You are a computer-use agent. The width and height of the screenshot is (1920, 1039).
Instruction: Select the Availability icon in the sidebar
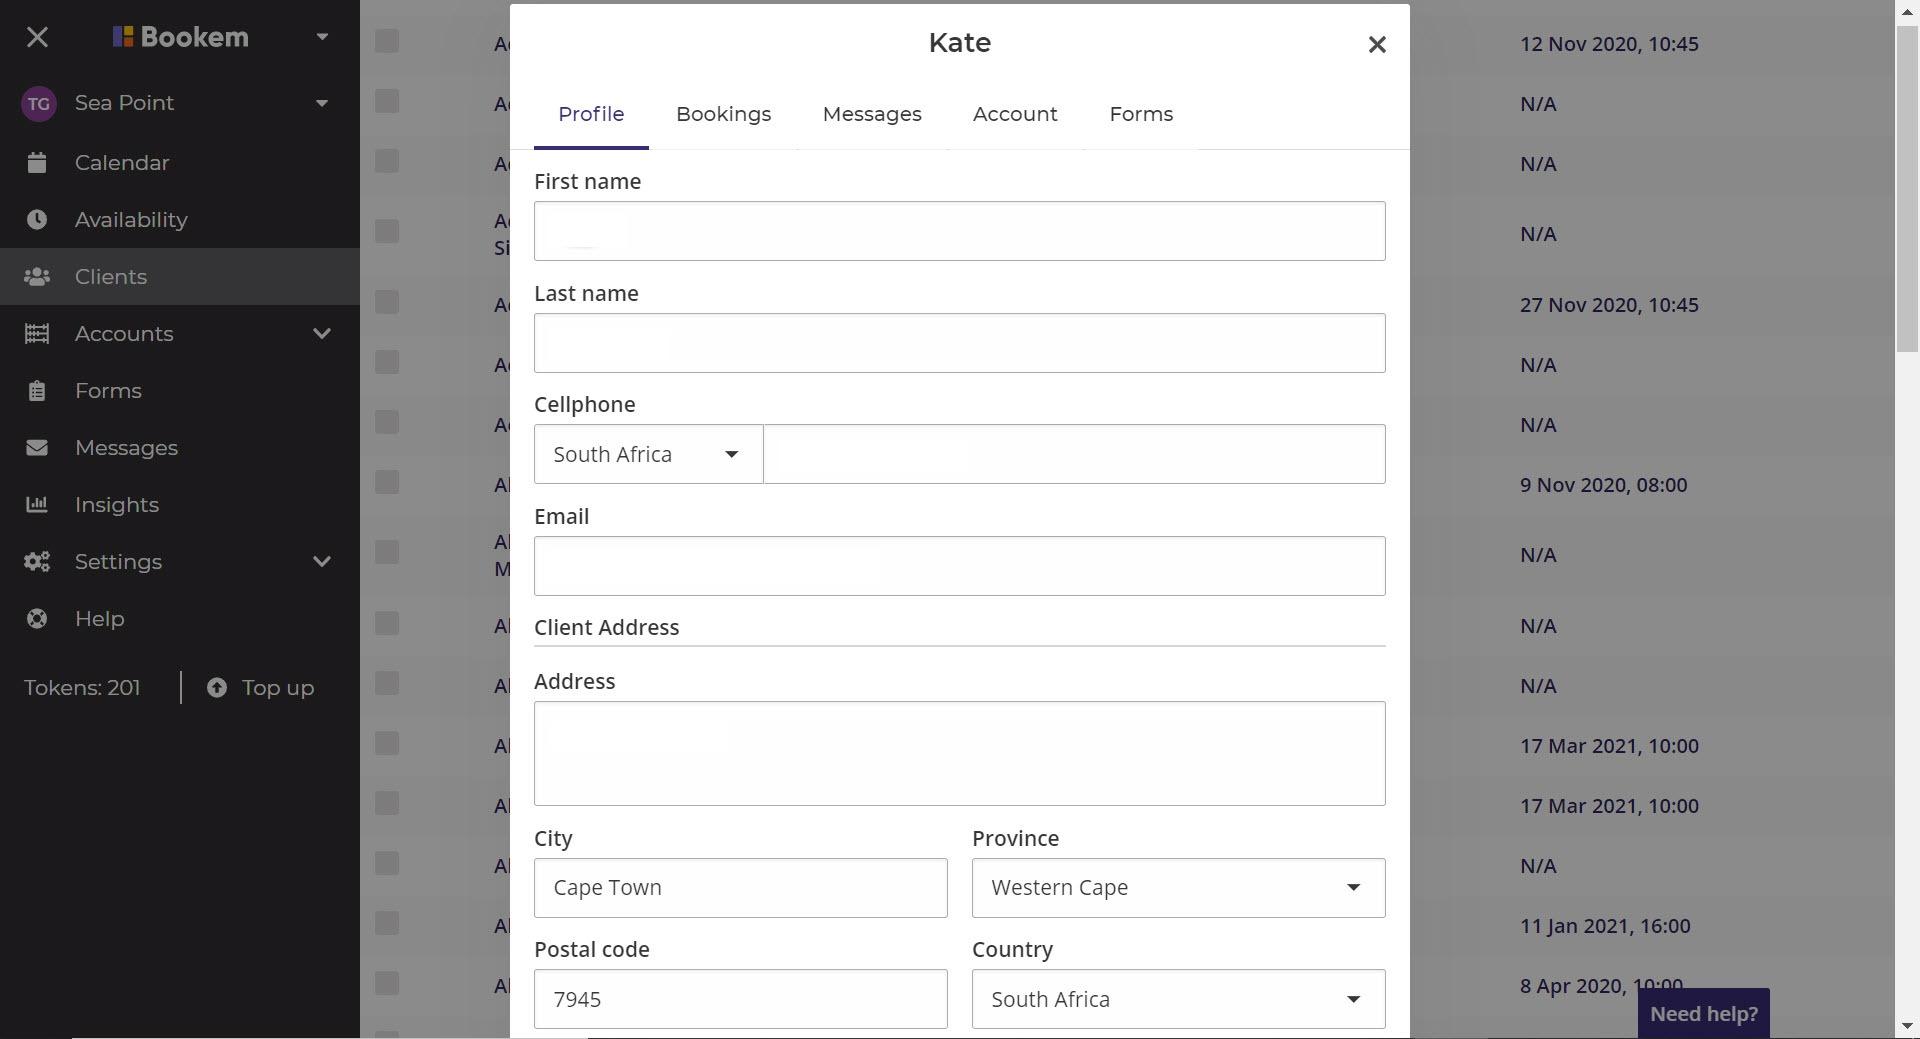[x=37, y=219]
